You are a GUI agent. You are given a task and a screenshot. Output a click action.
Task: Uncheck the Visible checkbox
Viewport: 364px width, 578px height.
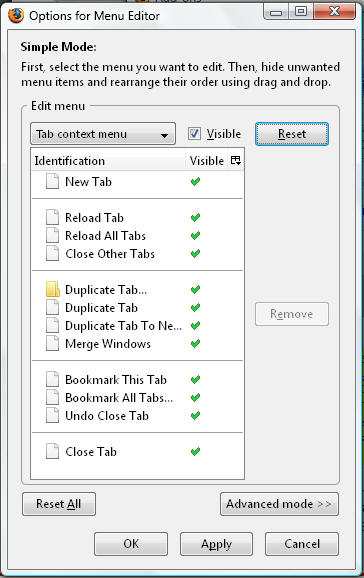pyautogui.click(x=194, y=133)
